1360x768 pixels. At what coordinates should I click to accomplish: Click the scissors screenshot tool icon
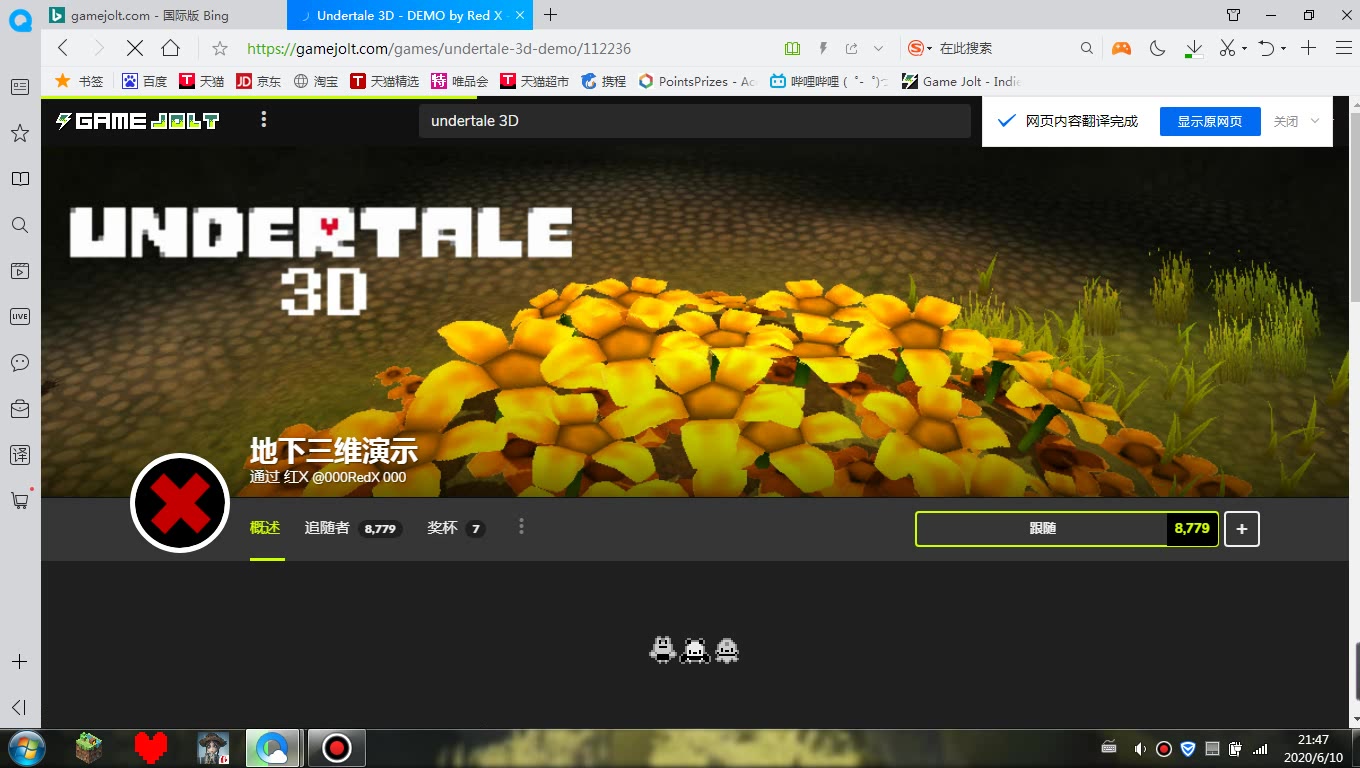click(x=1227, y=48)
